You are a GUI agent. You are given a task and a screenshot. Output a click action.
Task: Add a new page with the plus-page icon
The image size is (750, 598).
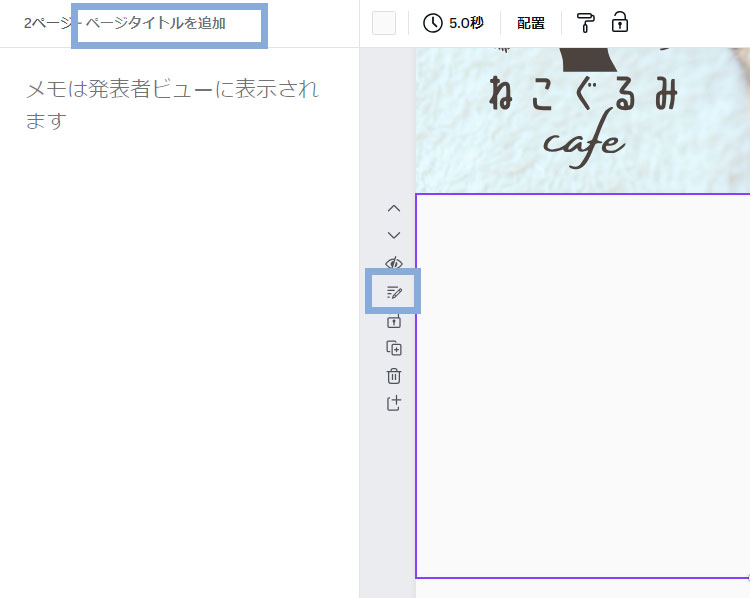(x=394, y=403)
